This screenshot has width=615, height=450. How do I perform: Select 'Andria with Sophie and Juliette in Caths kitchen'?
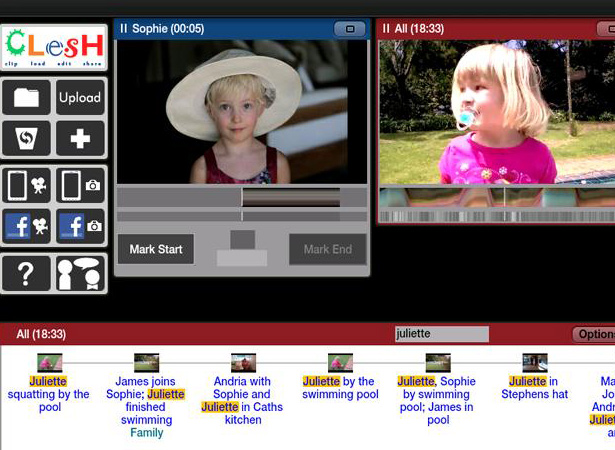click(x=242, y=400)
